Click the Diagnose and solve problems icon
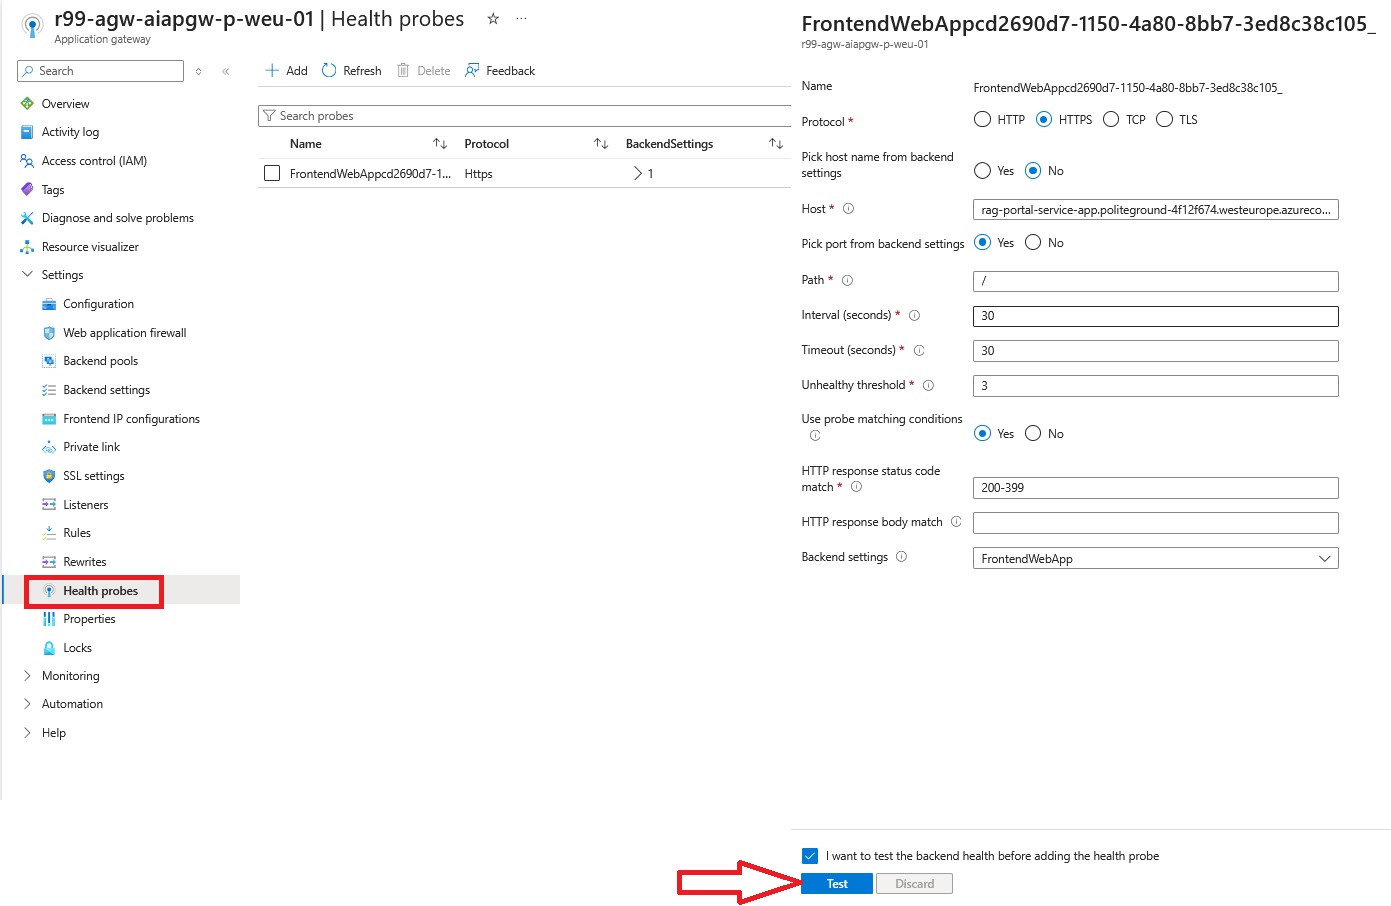Screen dimensions: 1391x906 pyautogui.click(x=27, y=218)
